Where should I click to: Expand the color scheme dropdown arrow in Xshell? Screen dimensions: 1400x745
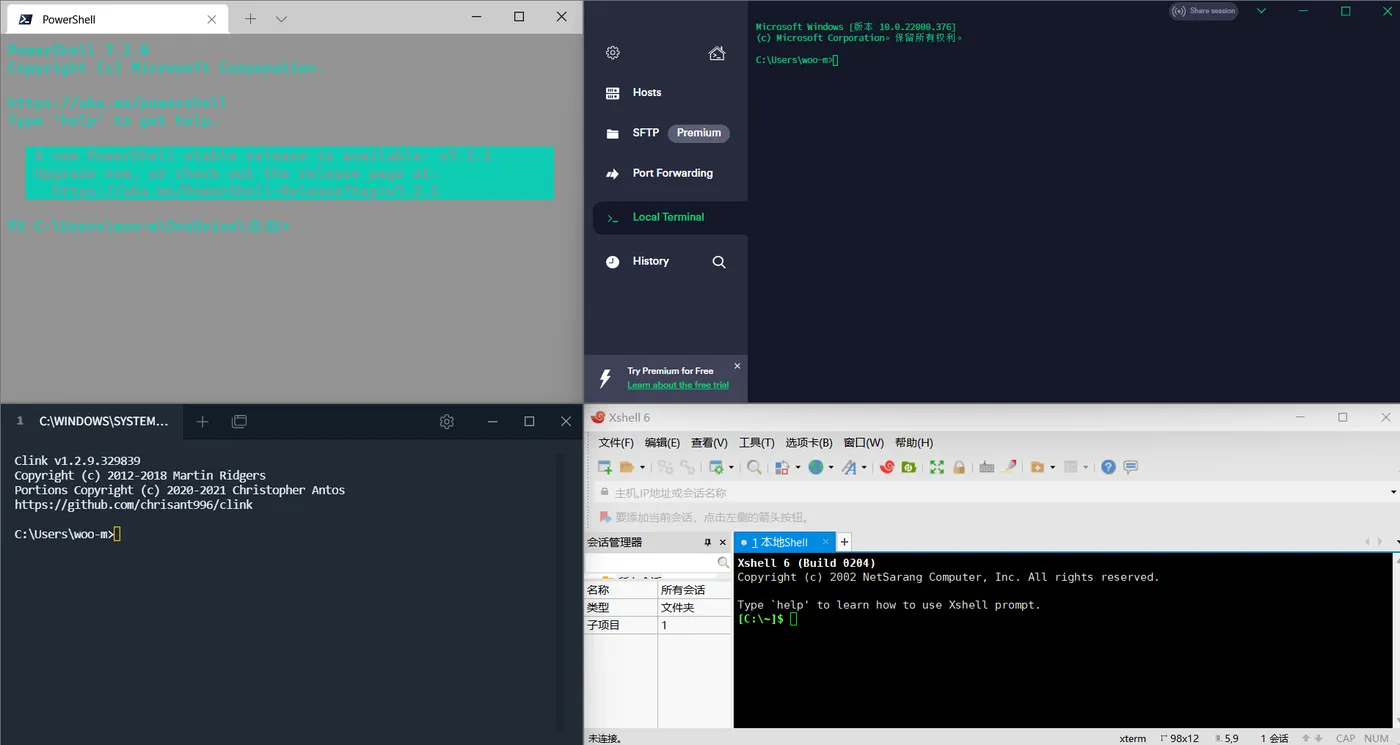click(798, 467)
